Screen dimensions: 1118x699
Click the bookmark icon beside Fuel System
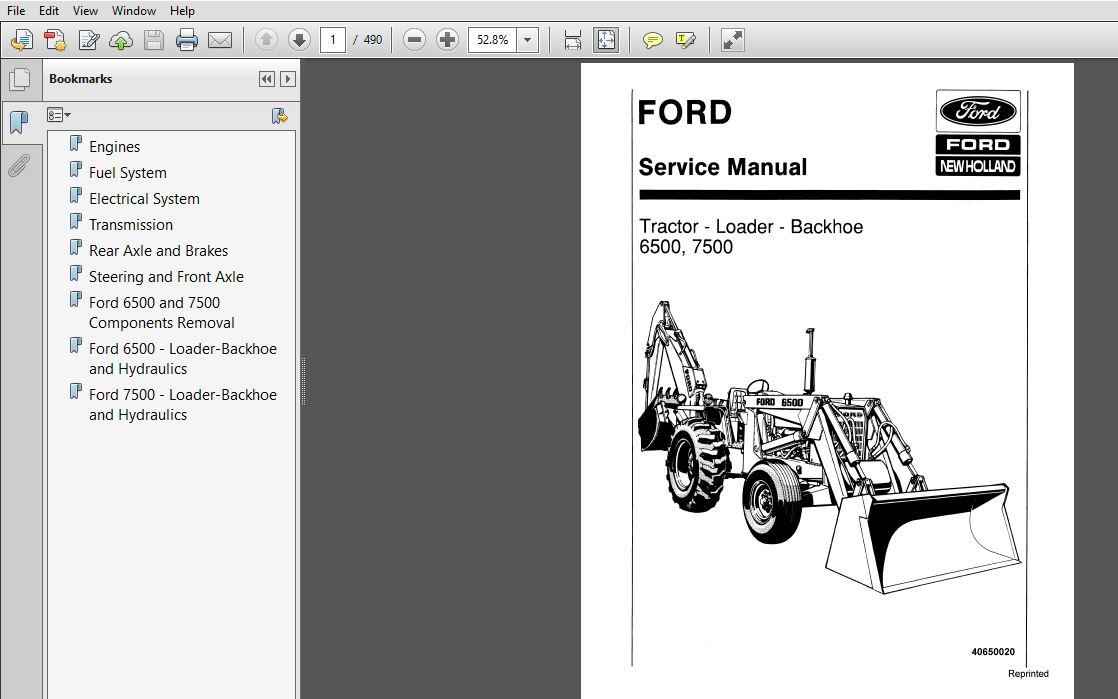76,170
